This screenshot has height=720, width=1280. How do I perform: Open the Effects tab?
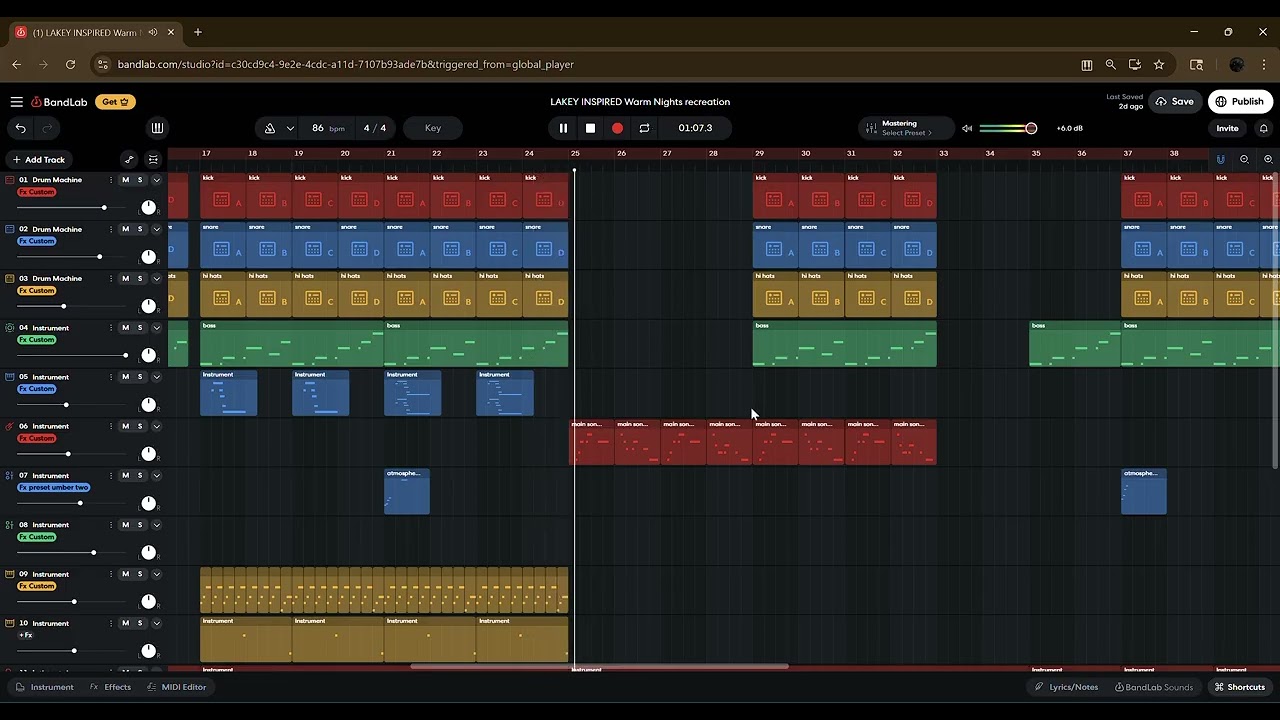110,687
